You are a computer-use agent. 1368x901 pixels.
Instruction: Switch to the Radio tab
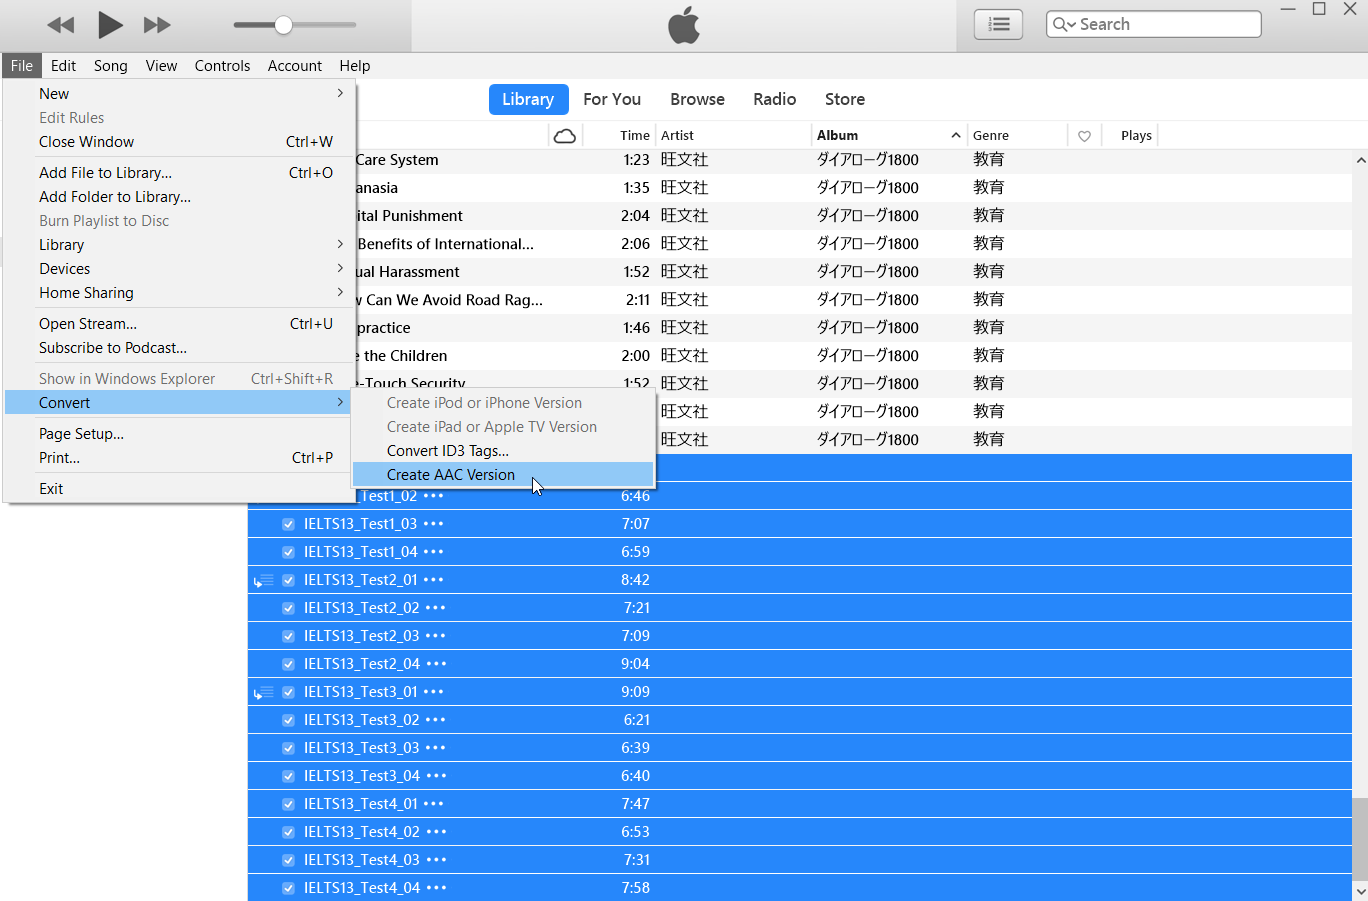775,100
